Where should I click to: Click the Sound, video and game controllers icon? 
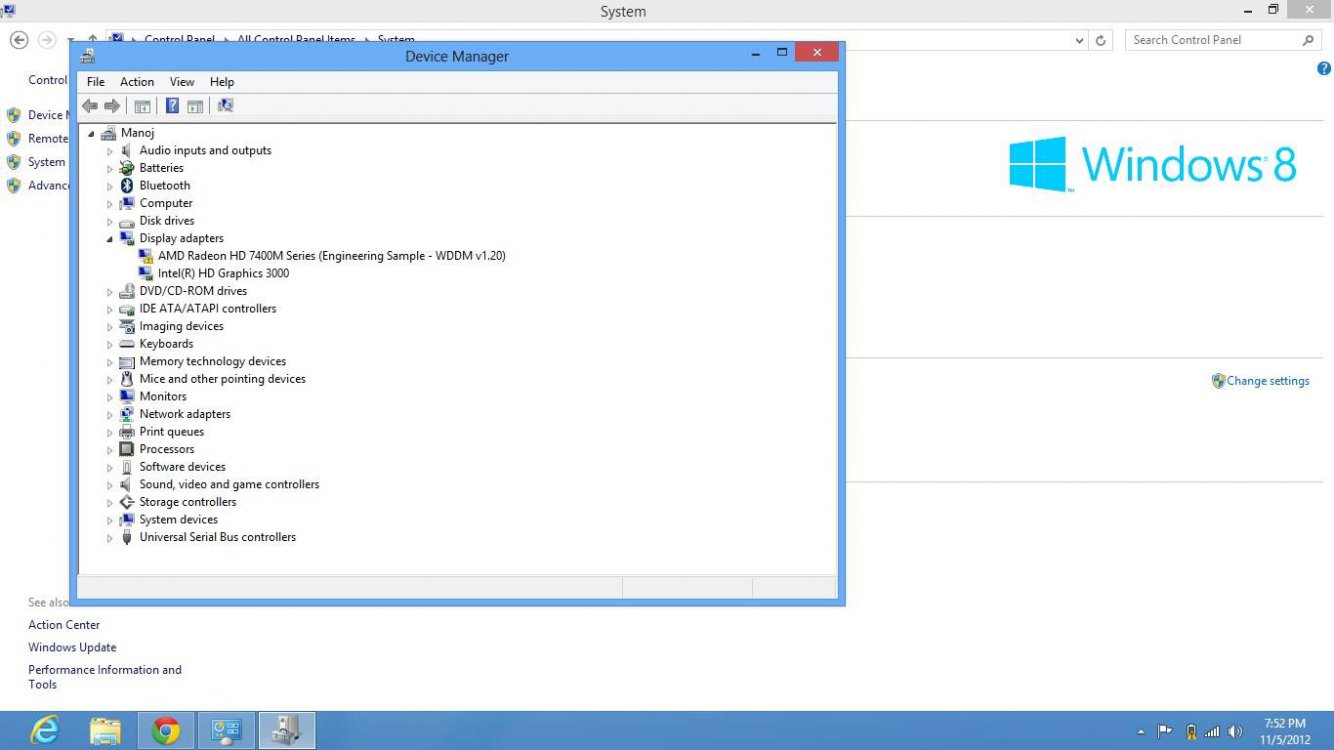pos(127,484)
